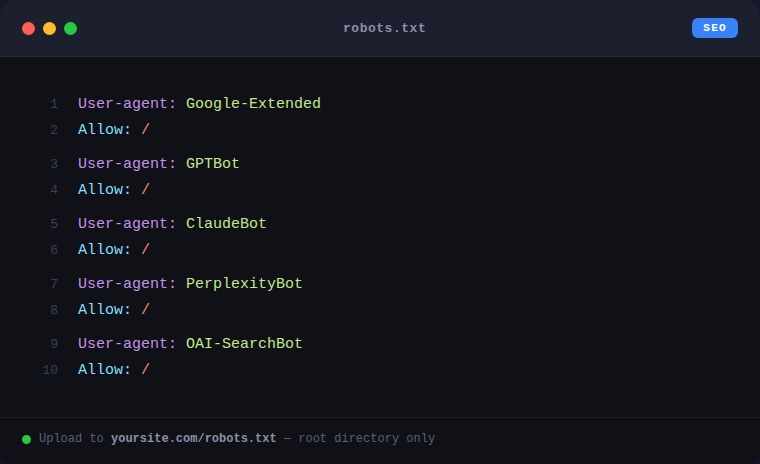This screenshot has height=464, width=760.
Task: Click the User-agent keyword on line 3
Action: click(x=127, y=163)
